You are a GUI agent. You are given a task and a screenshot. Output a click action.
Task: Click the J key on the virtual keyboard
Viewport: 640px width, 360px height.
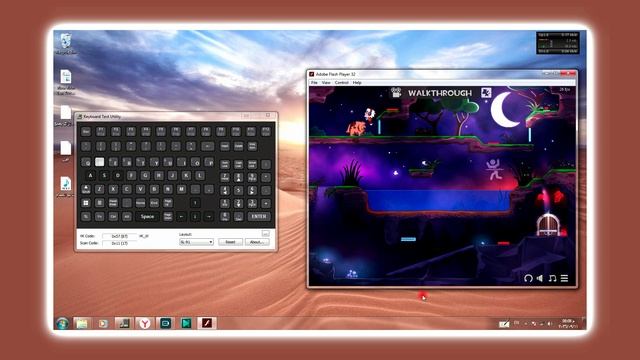click(x=172, y=176)
